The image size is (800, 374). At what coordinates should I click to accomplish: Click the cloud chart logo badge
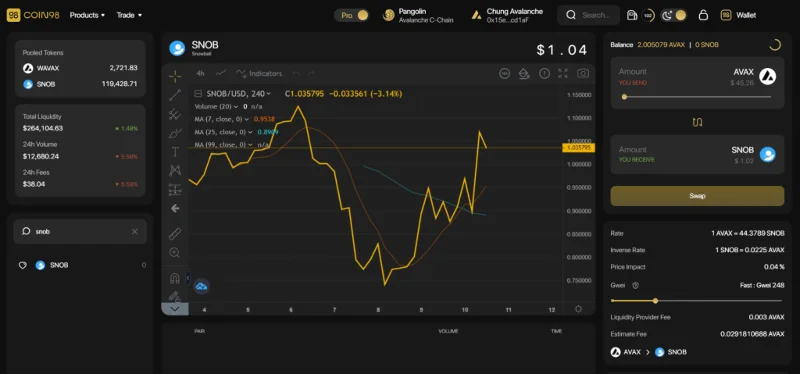pyautogui.click(x=201, y=286)
